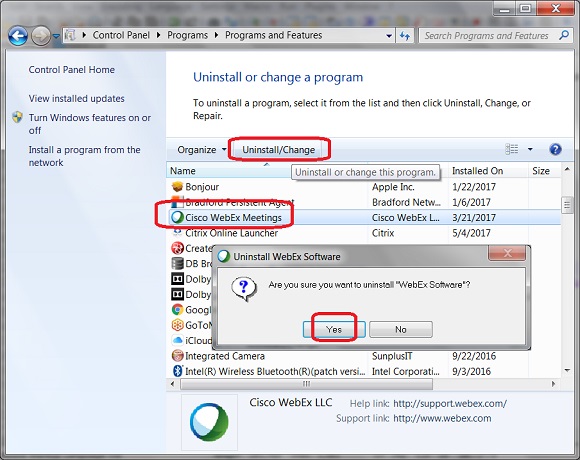Click No in the uninstall dialog

point(401,329)
